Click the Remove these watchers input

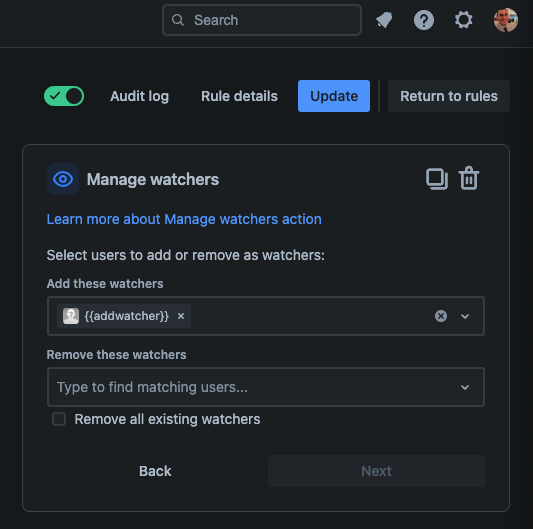click(x=266, y=387)
